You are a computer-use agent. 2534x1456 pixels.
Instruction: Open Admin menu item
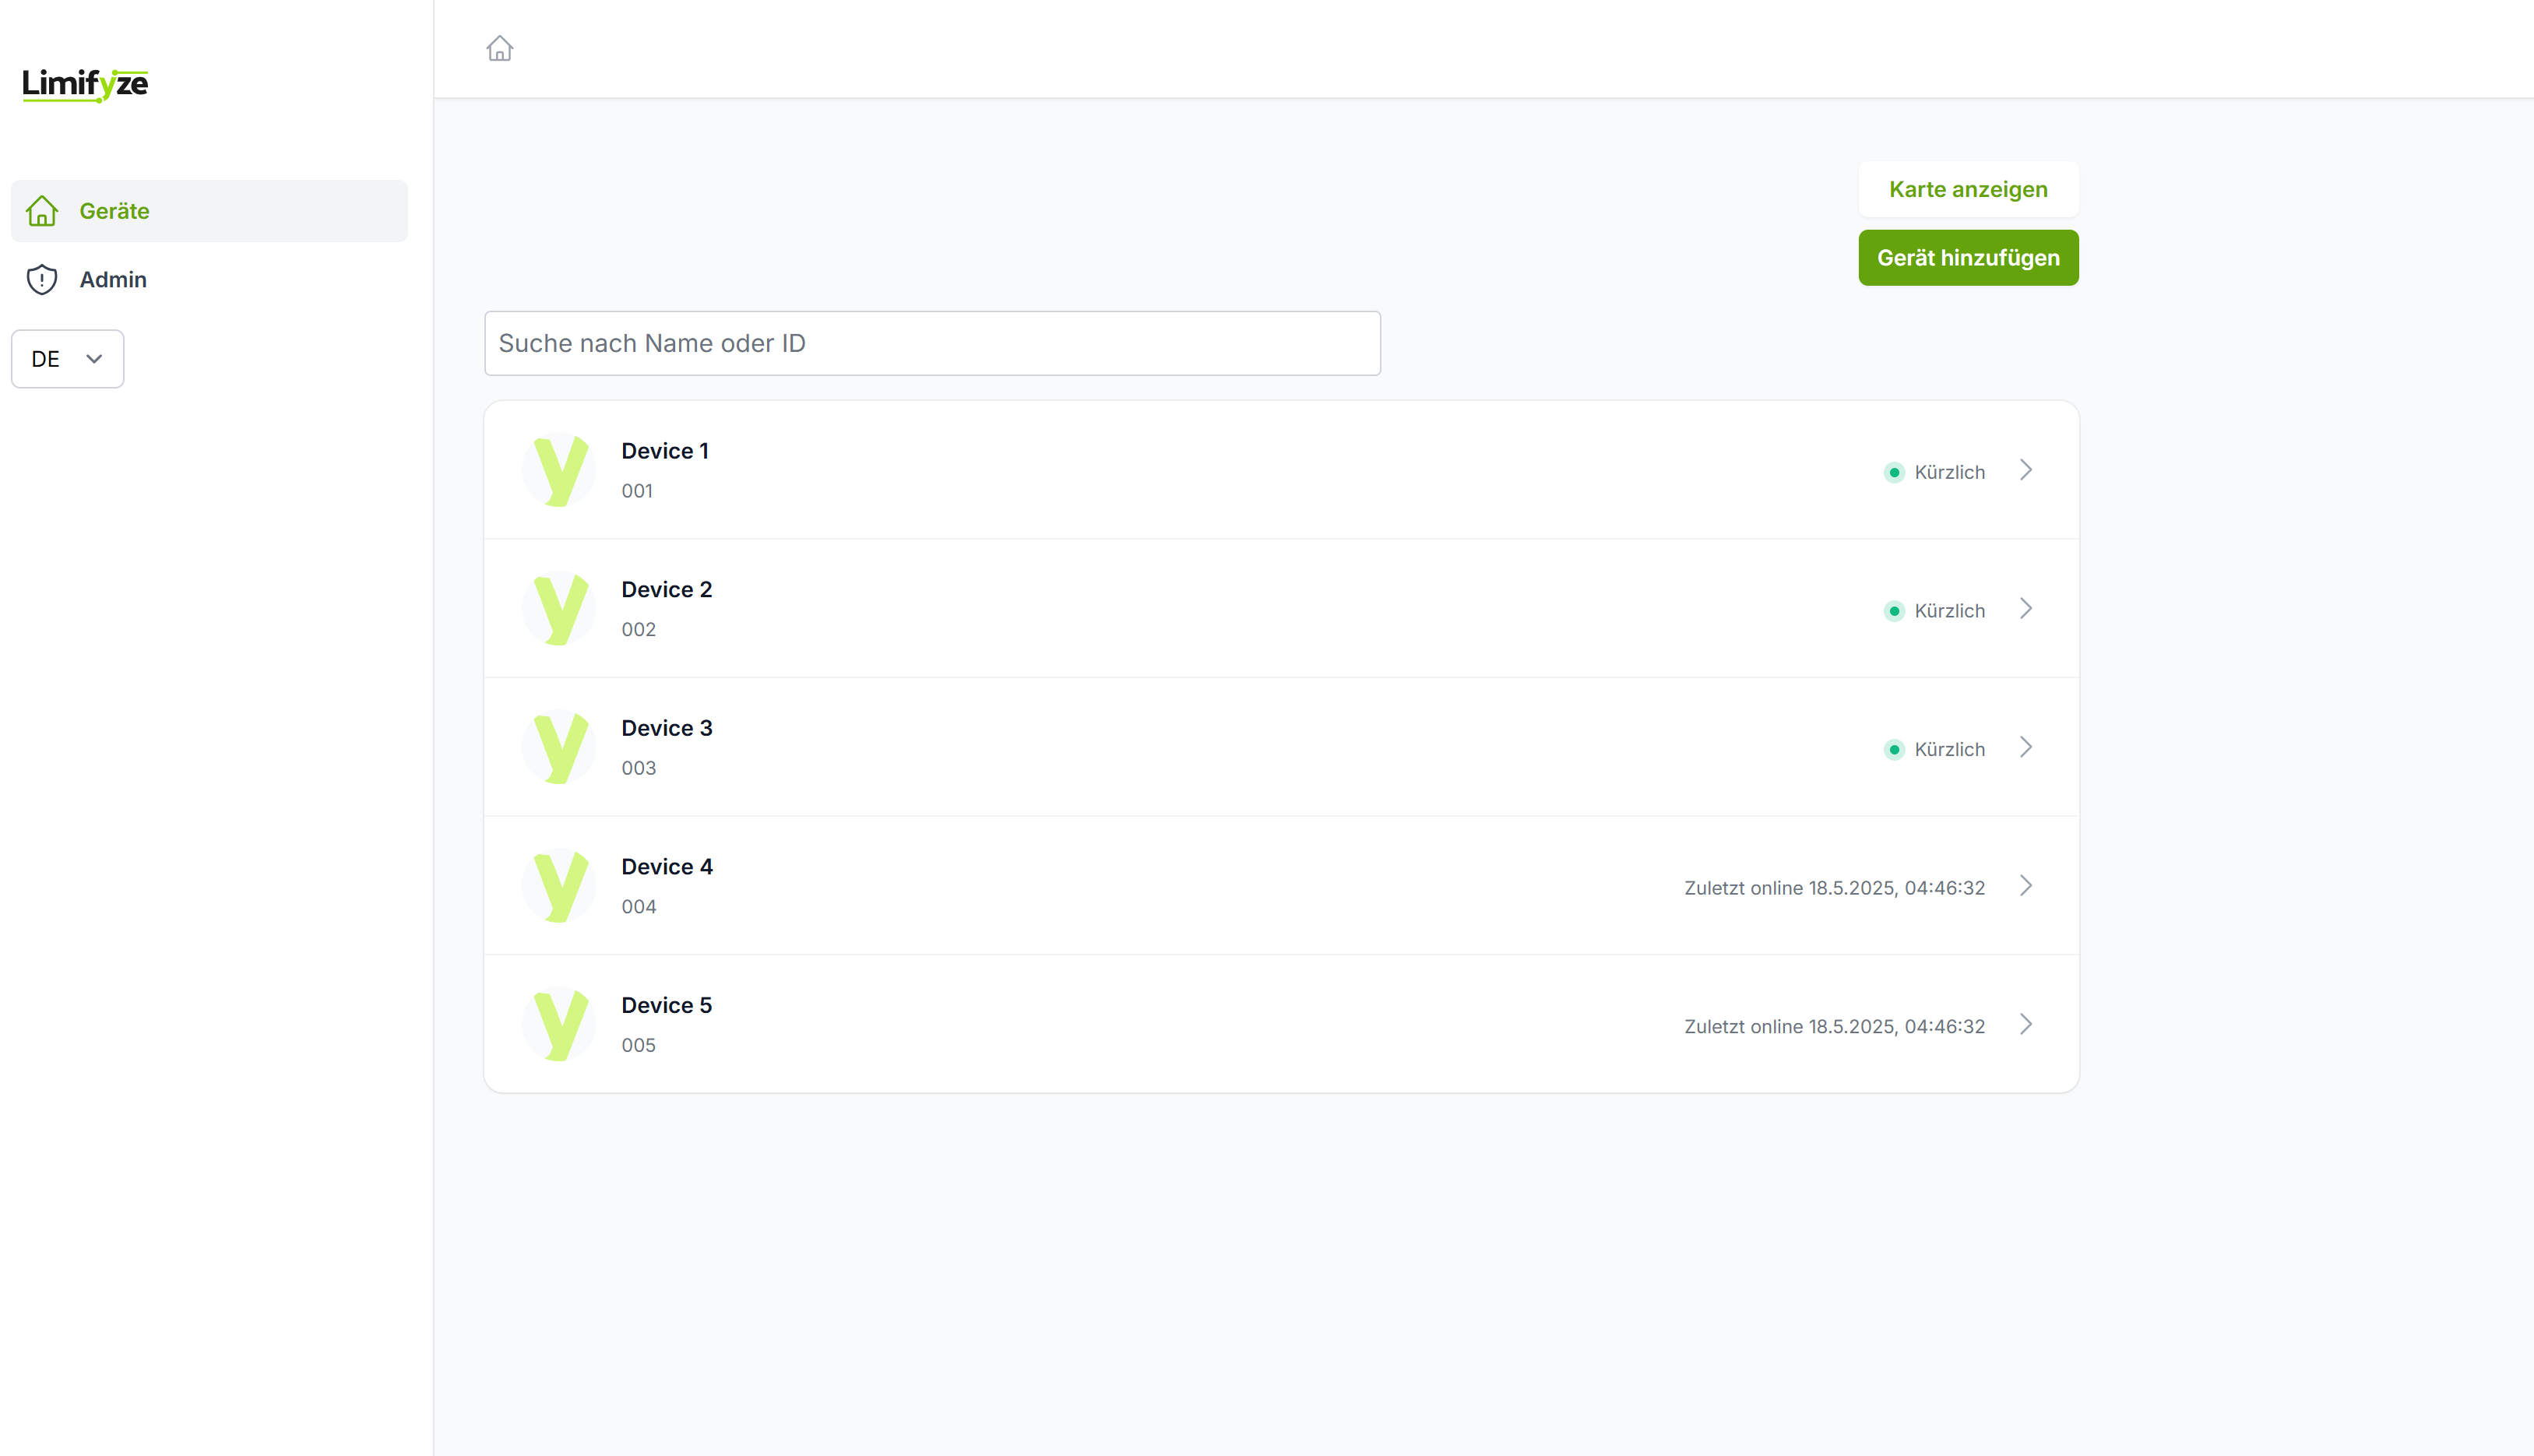coord(113,279)
